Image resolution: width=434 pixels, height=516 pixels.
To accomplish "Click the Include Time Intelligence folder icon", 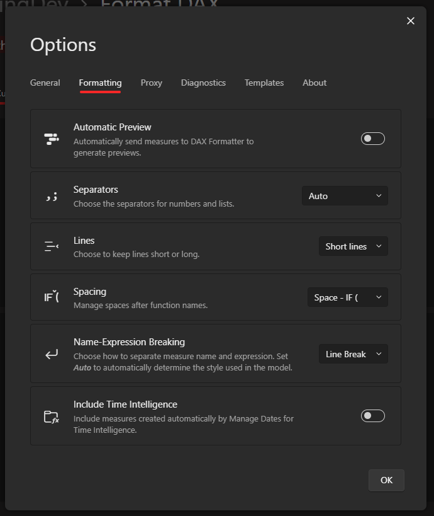I will point(51,417).
